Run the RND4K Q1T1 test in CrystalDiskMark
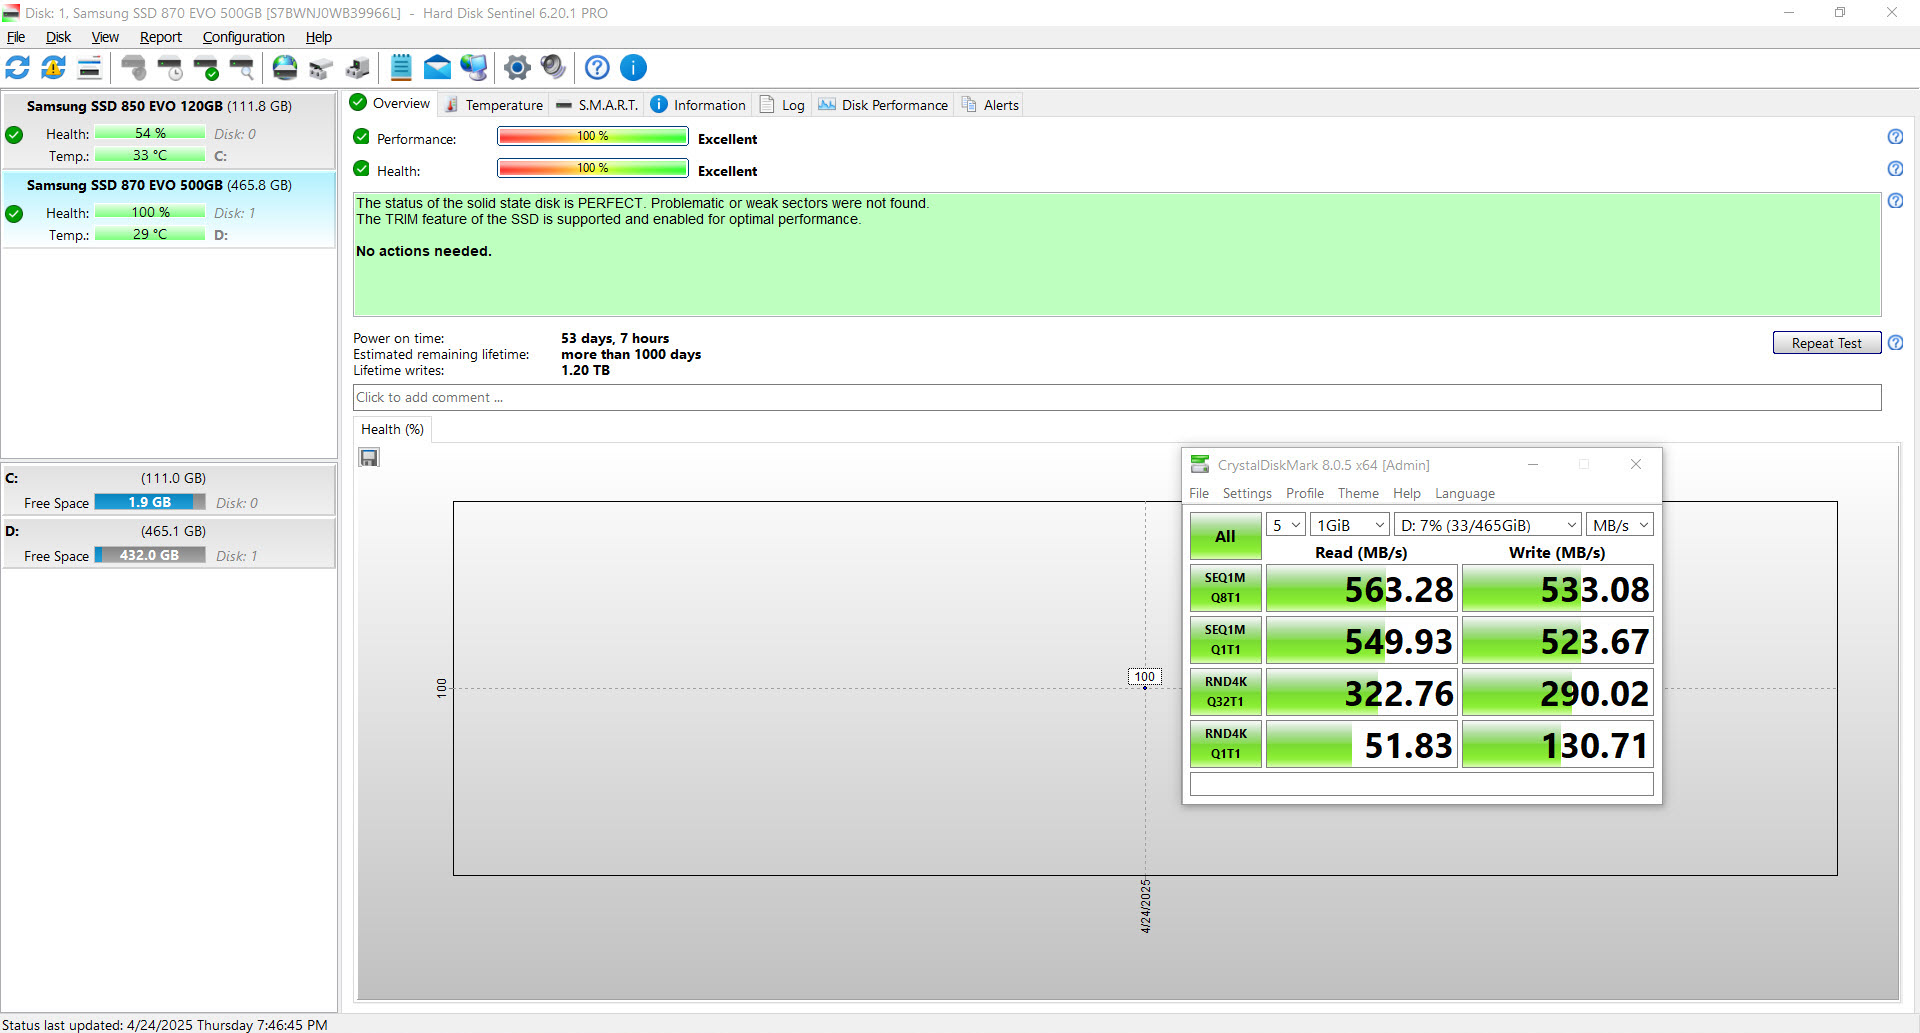Image resolution: width=1920 pixels, height=1033 pixels. [1225, 744]
